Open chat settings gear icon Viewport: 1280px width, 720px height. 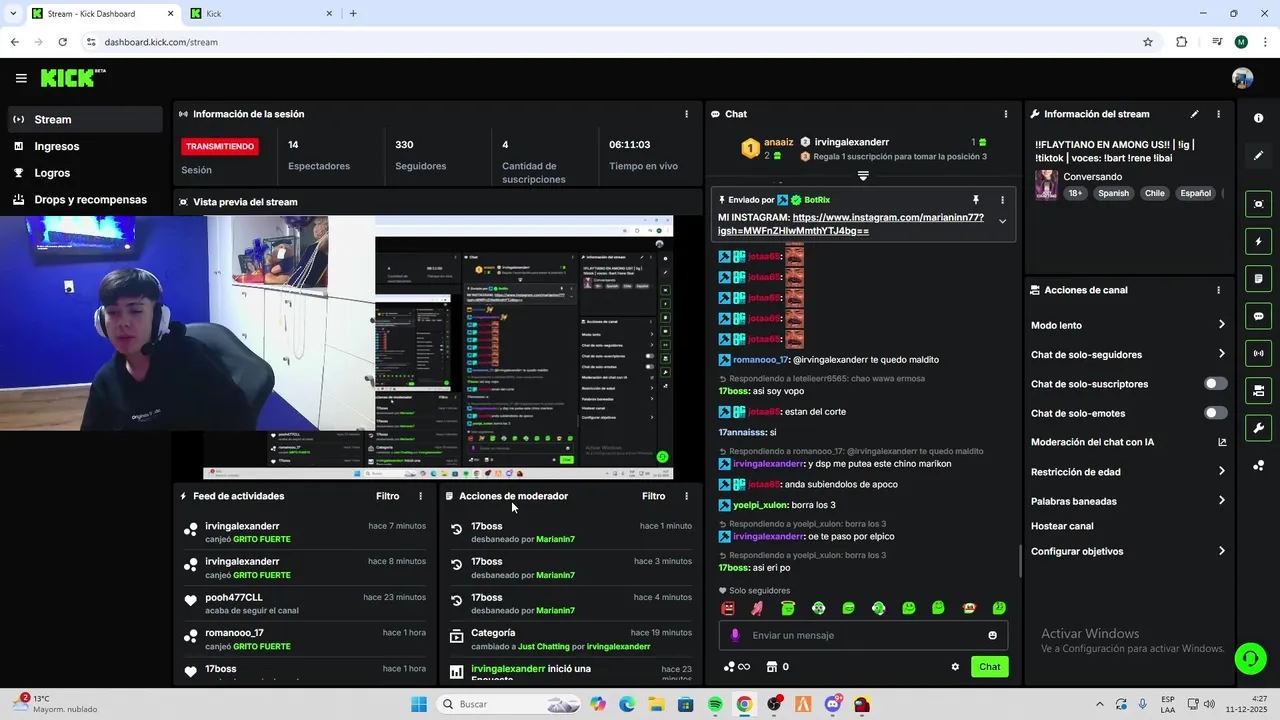pos(955,667)
